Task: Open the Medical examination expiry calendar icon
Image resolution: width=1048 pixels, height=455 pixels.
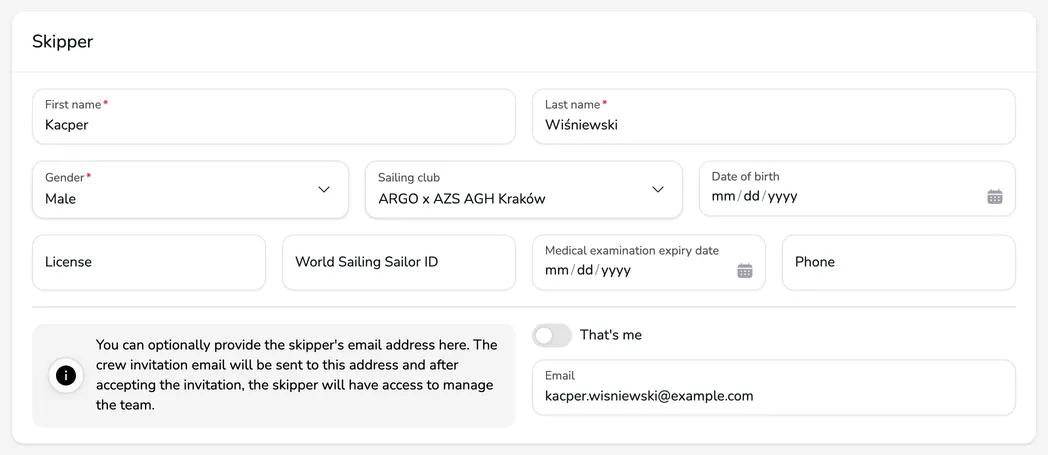Action: [745, 270]
